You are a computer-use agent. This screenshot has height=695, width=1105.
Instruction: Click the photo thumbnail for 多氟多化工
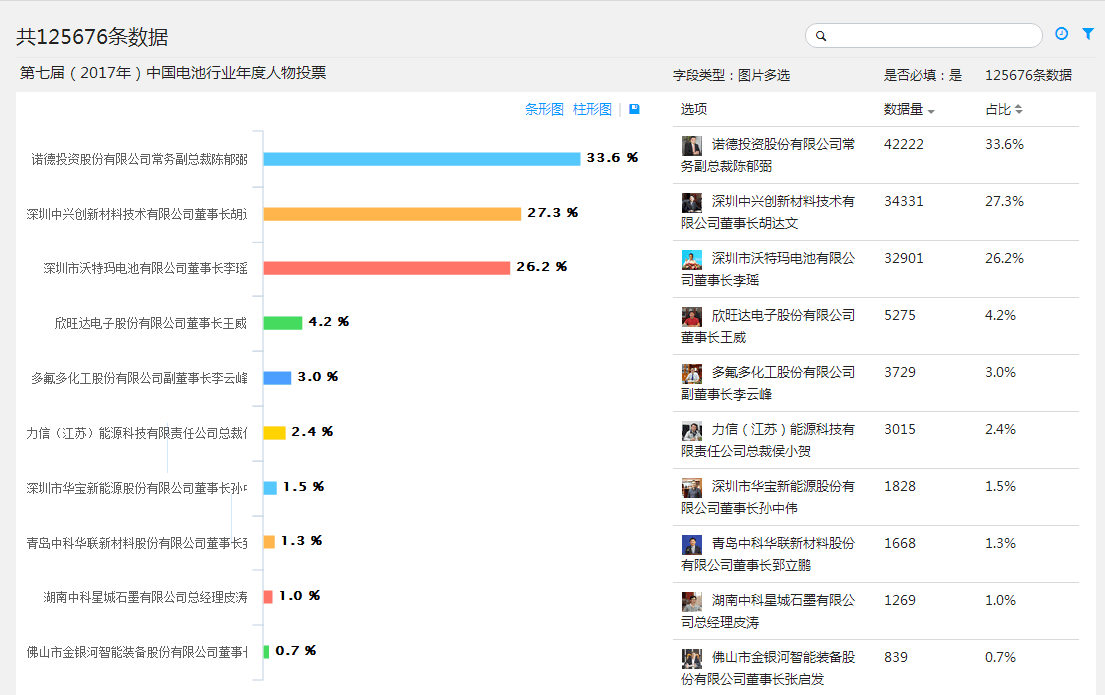click(x=692, y=374)
